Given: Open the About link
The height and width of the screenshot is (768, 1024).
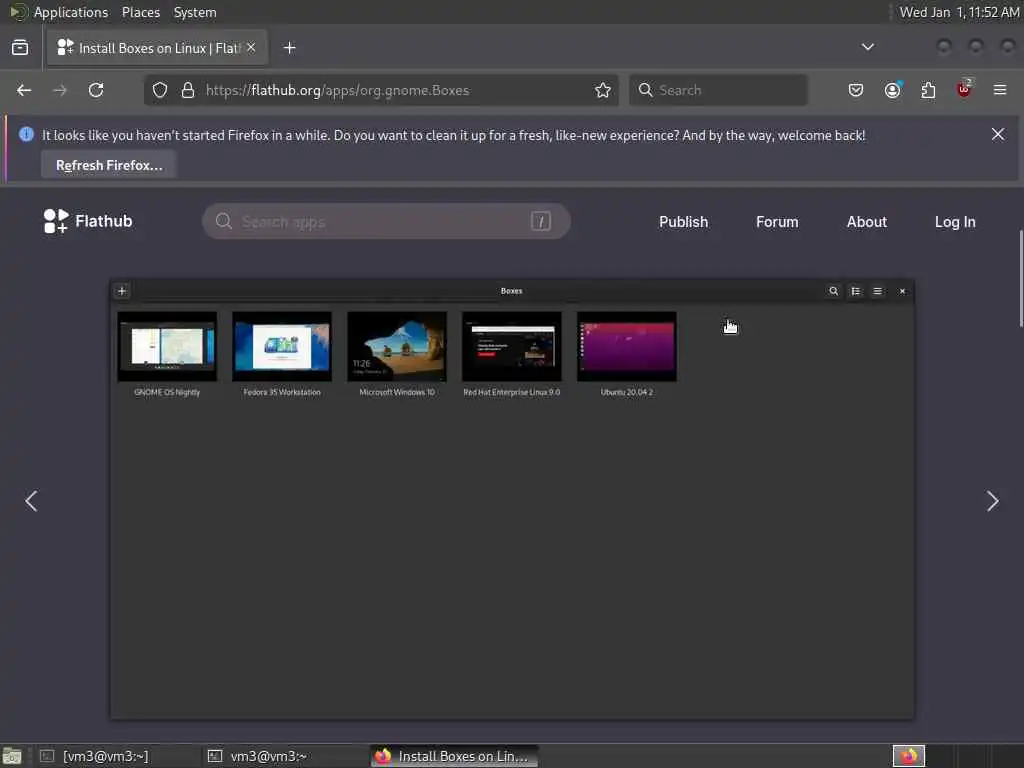Looking at the screenshot, I should 867,222.
